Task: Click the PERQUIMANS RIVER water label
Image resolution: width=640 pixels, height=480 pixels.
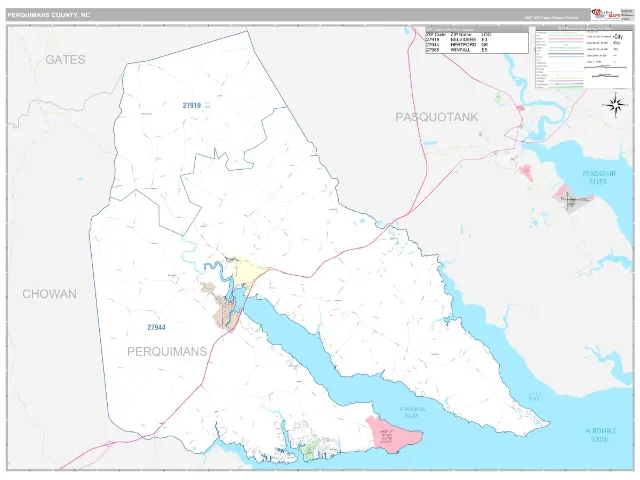Action: coord(413,412)
